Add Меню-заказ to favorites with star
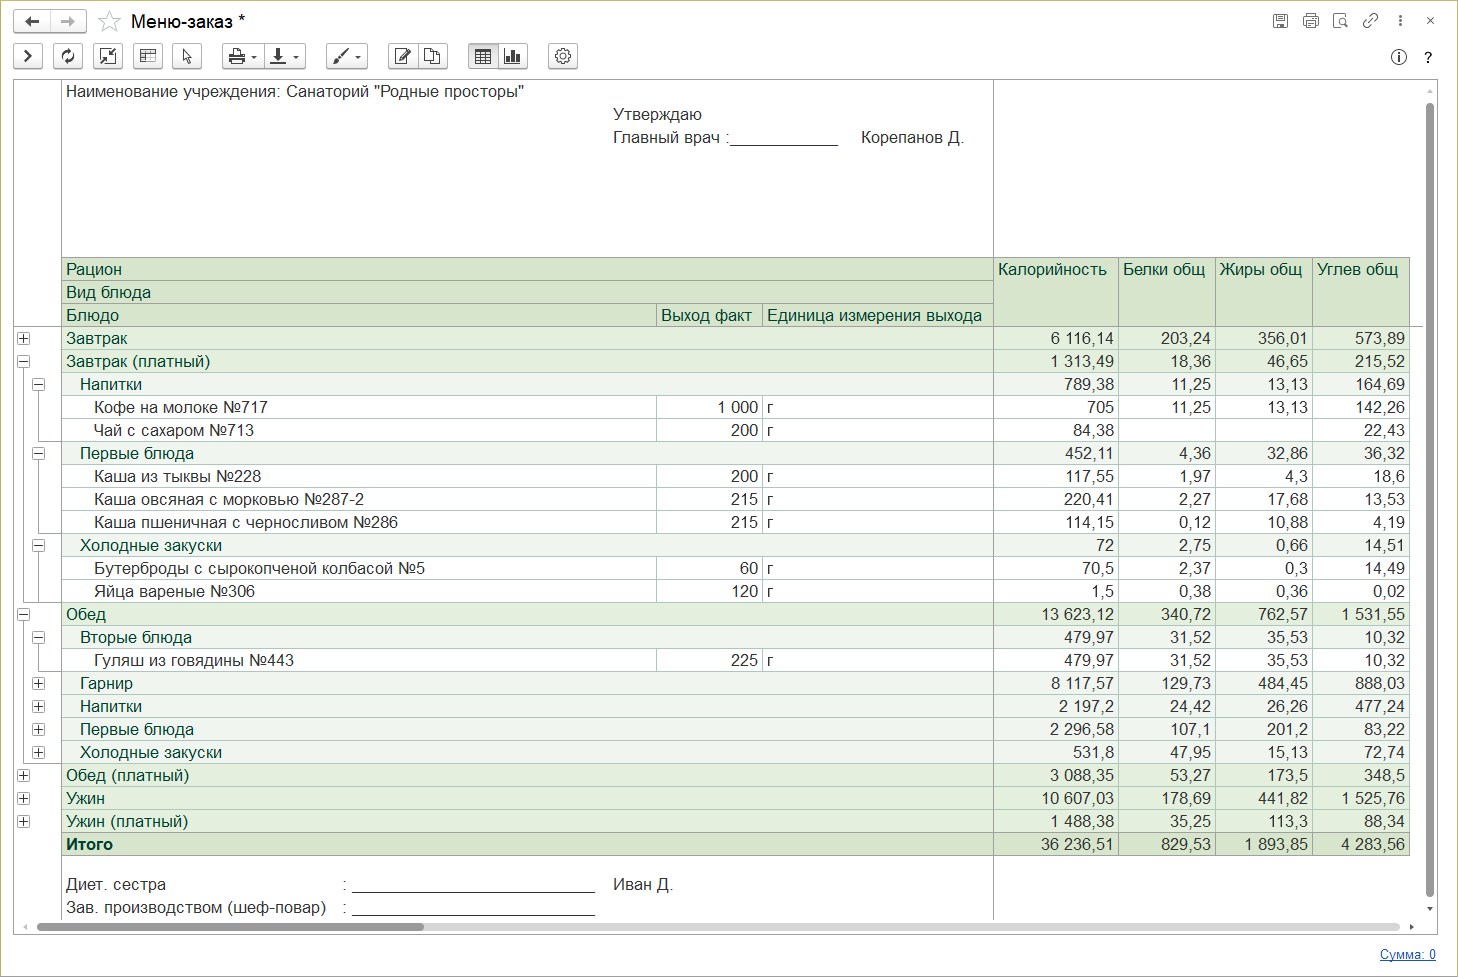 tap(109, 22)
